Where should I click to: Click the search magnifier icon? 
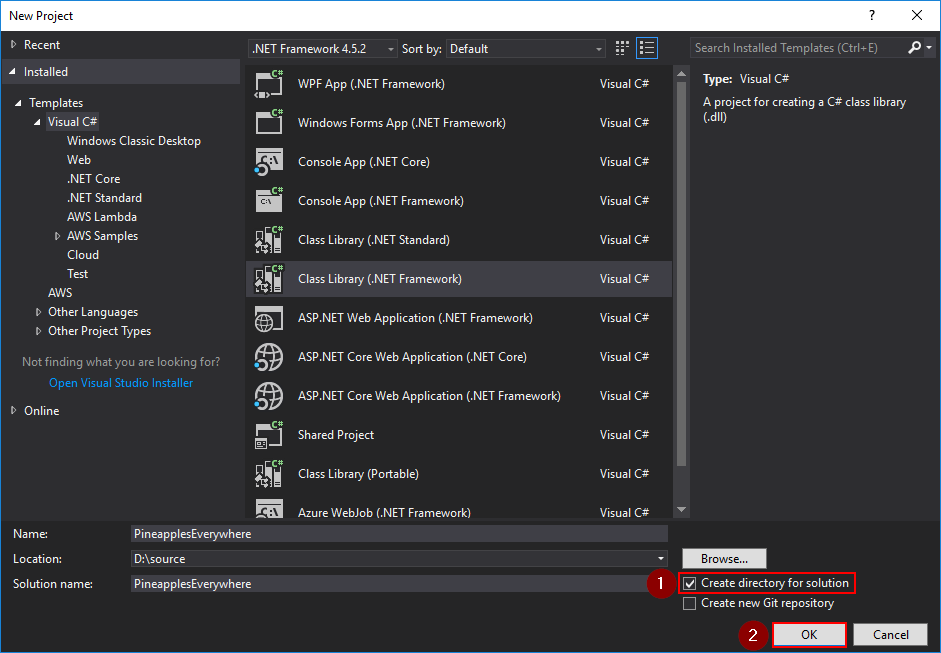(915, 48)
